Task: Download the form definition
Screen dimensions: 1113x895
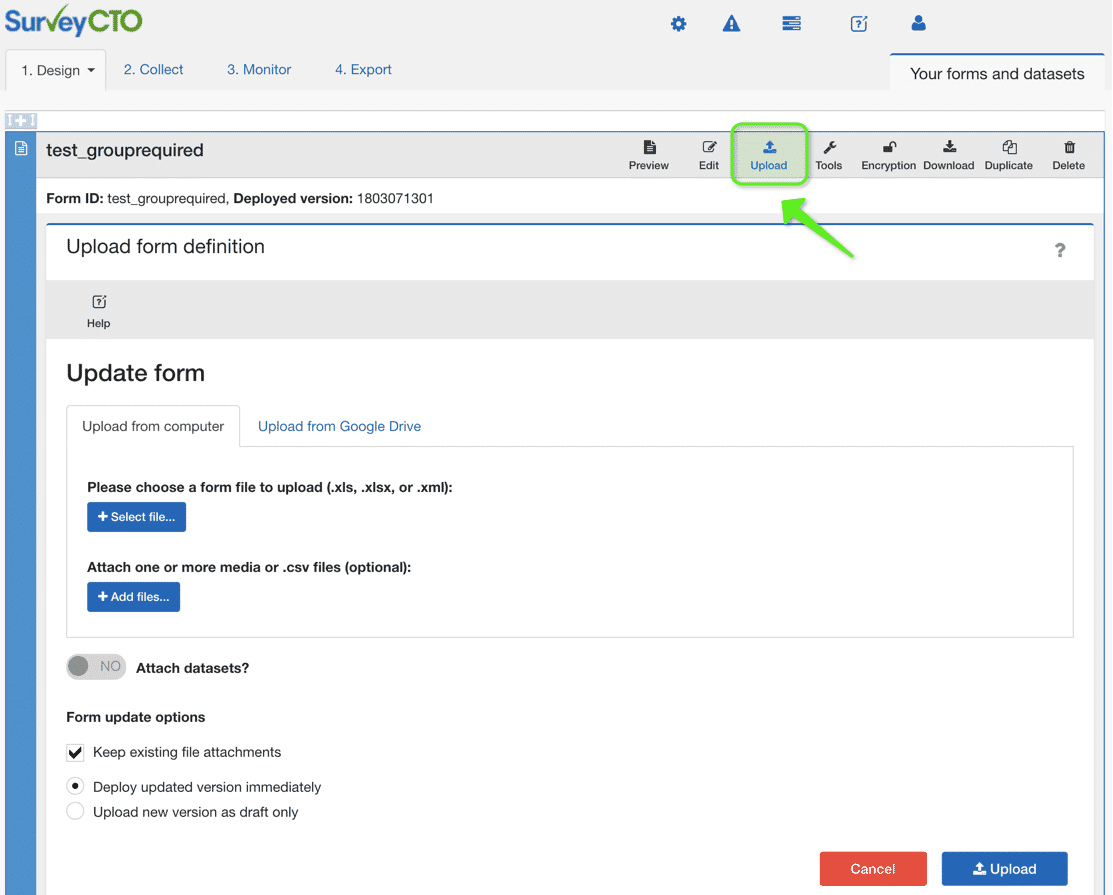Action: pyautogui.click(x=948, y=155)
